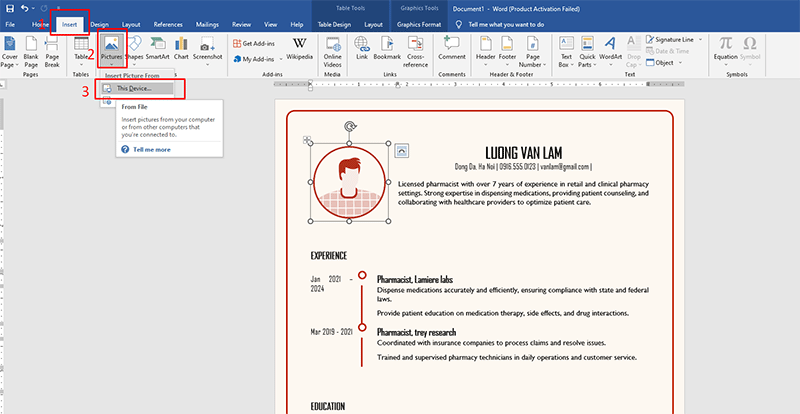Image resolution: width=800 pixels, height=414 pixels.
Task: Open Quick Parts menu
Action: (x=587, y=53)
